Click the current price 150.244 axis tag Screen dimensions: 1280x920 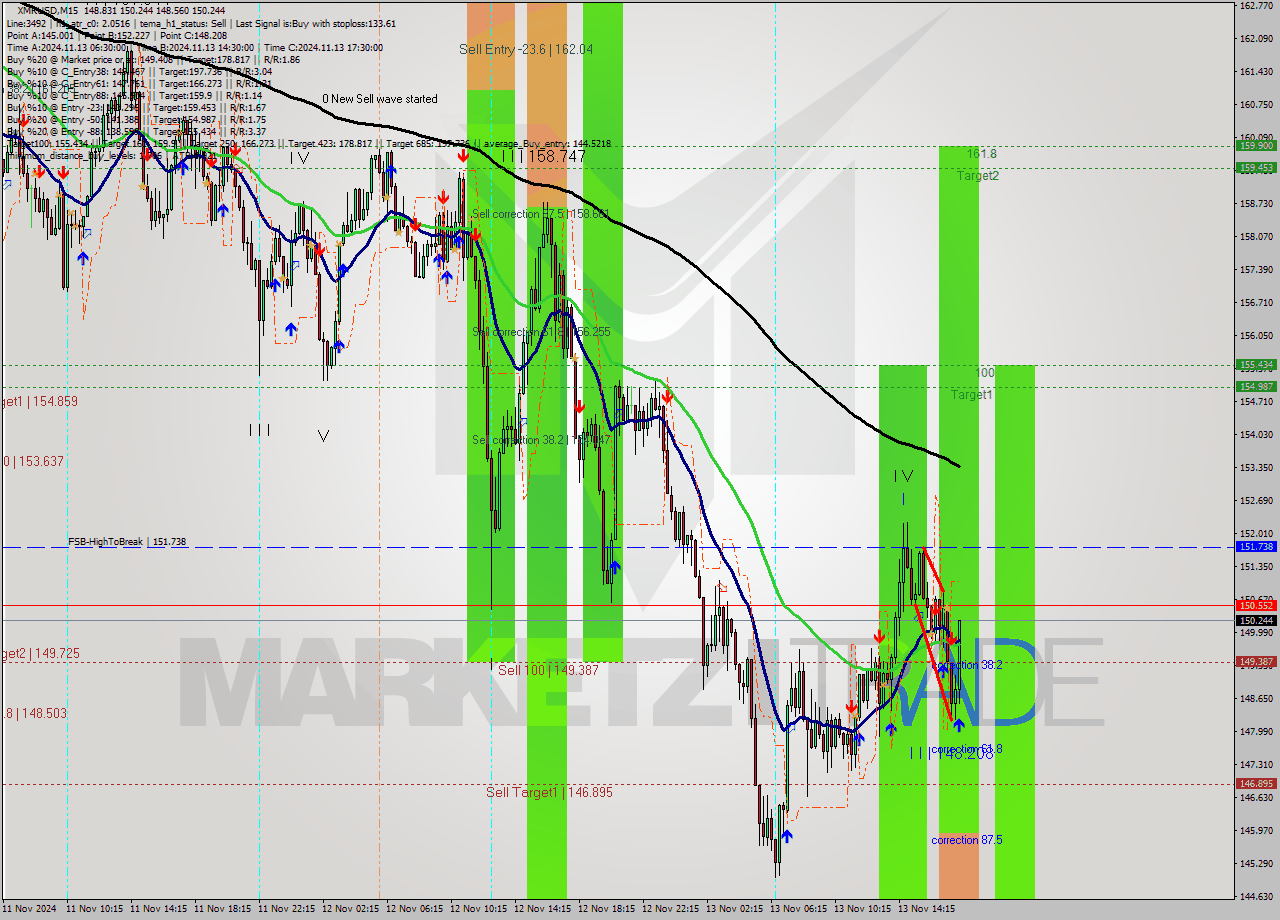(1256, 621)
